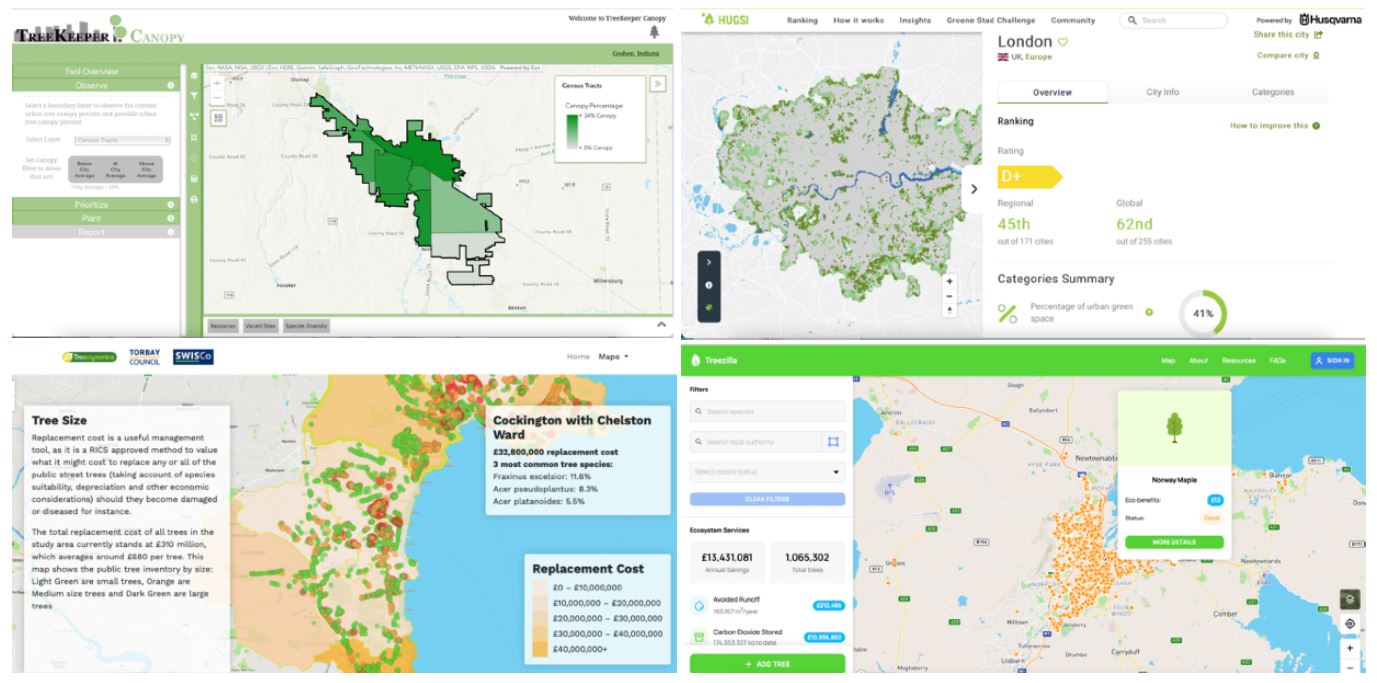Open Ranking in the HUGSI navigation
The image size is (1377, 683).
coord(803,20)
